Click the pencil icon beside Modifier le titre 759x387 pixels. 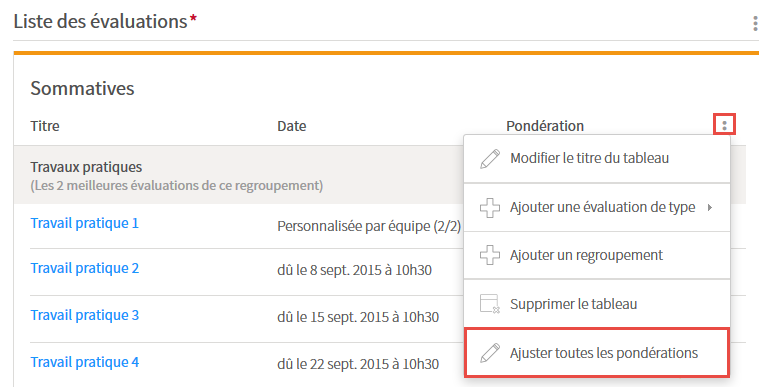pos(490,159)
